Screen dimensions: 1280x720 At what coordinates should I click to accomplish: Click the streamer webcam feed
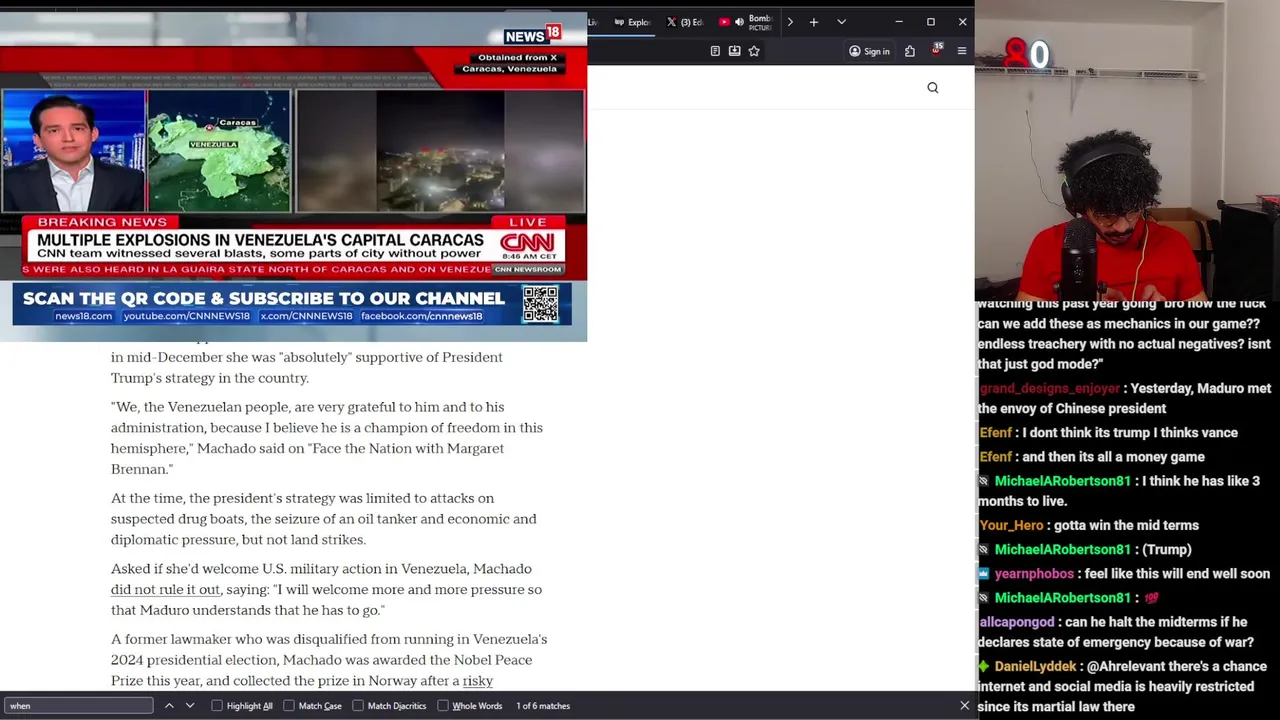tap(1127, 150)
